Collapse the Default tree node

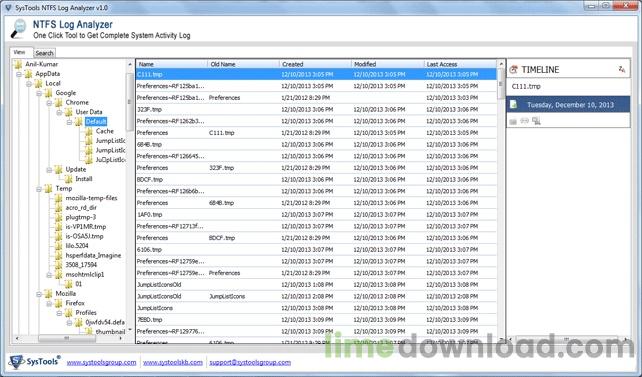pyautogui.click(x=69, y=122)
